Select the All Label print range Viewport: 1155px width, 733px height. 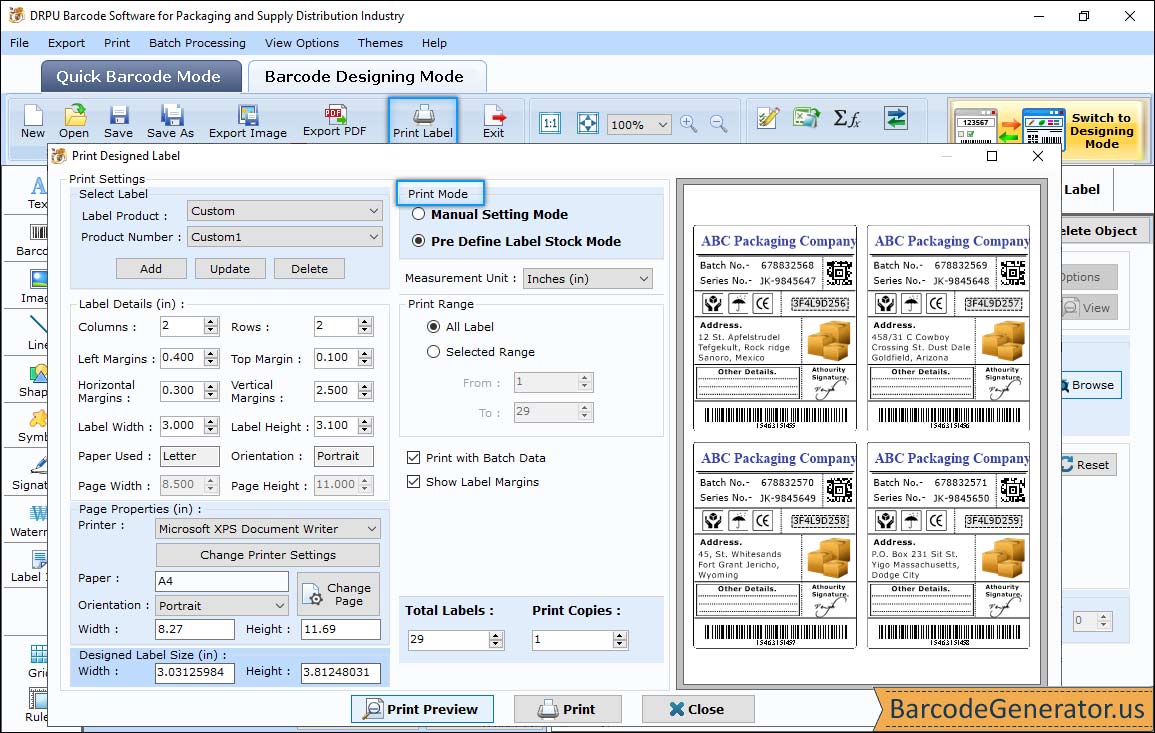[433, 326]
